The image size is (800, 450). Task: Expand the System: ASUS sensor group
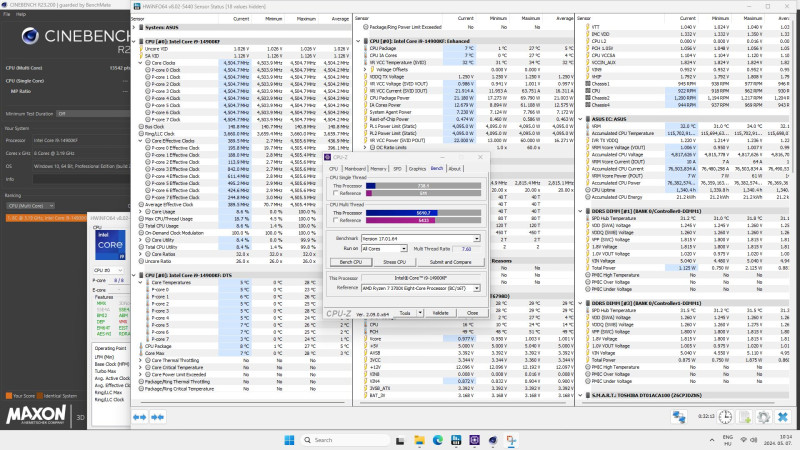(x=134, y=28)
